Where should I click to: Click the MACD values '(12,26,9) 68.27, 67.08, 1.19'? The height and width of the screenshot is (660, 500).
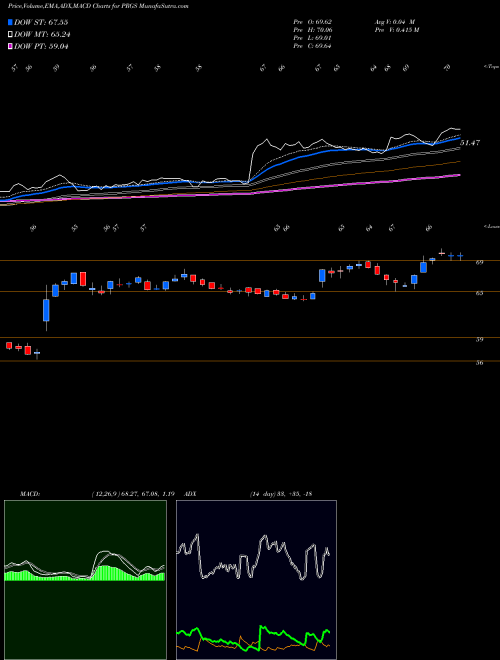(x=133, y=494)
